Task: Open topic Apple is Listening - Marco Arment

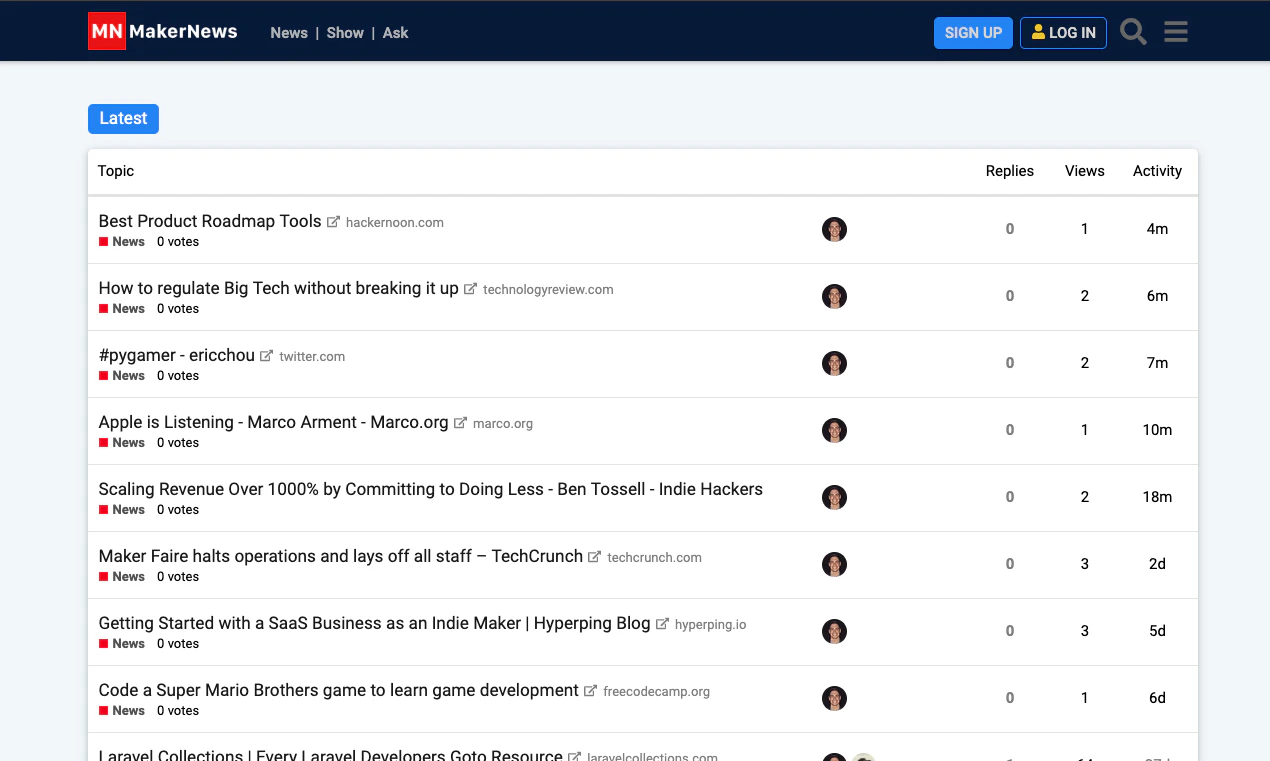Action: (x=273, y=422)
